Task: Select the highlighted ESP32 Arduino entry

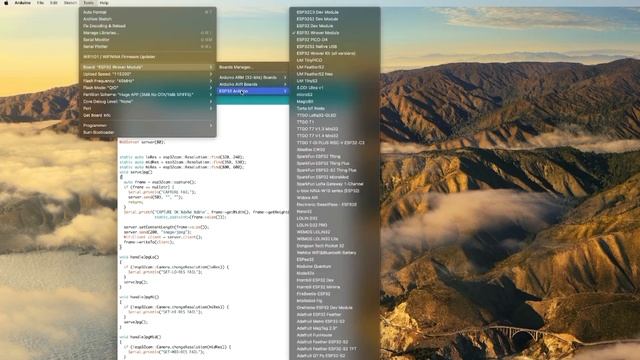Action: coord(253,91)
